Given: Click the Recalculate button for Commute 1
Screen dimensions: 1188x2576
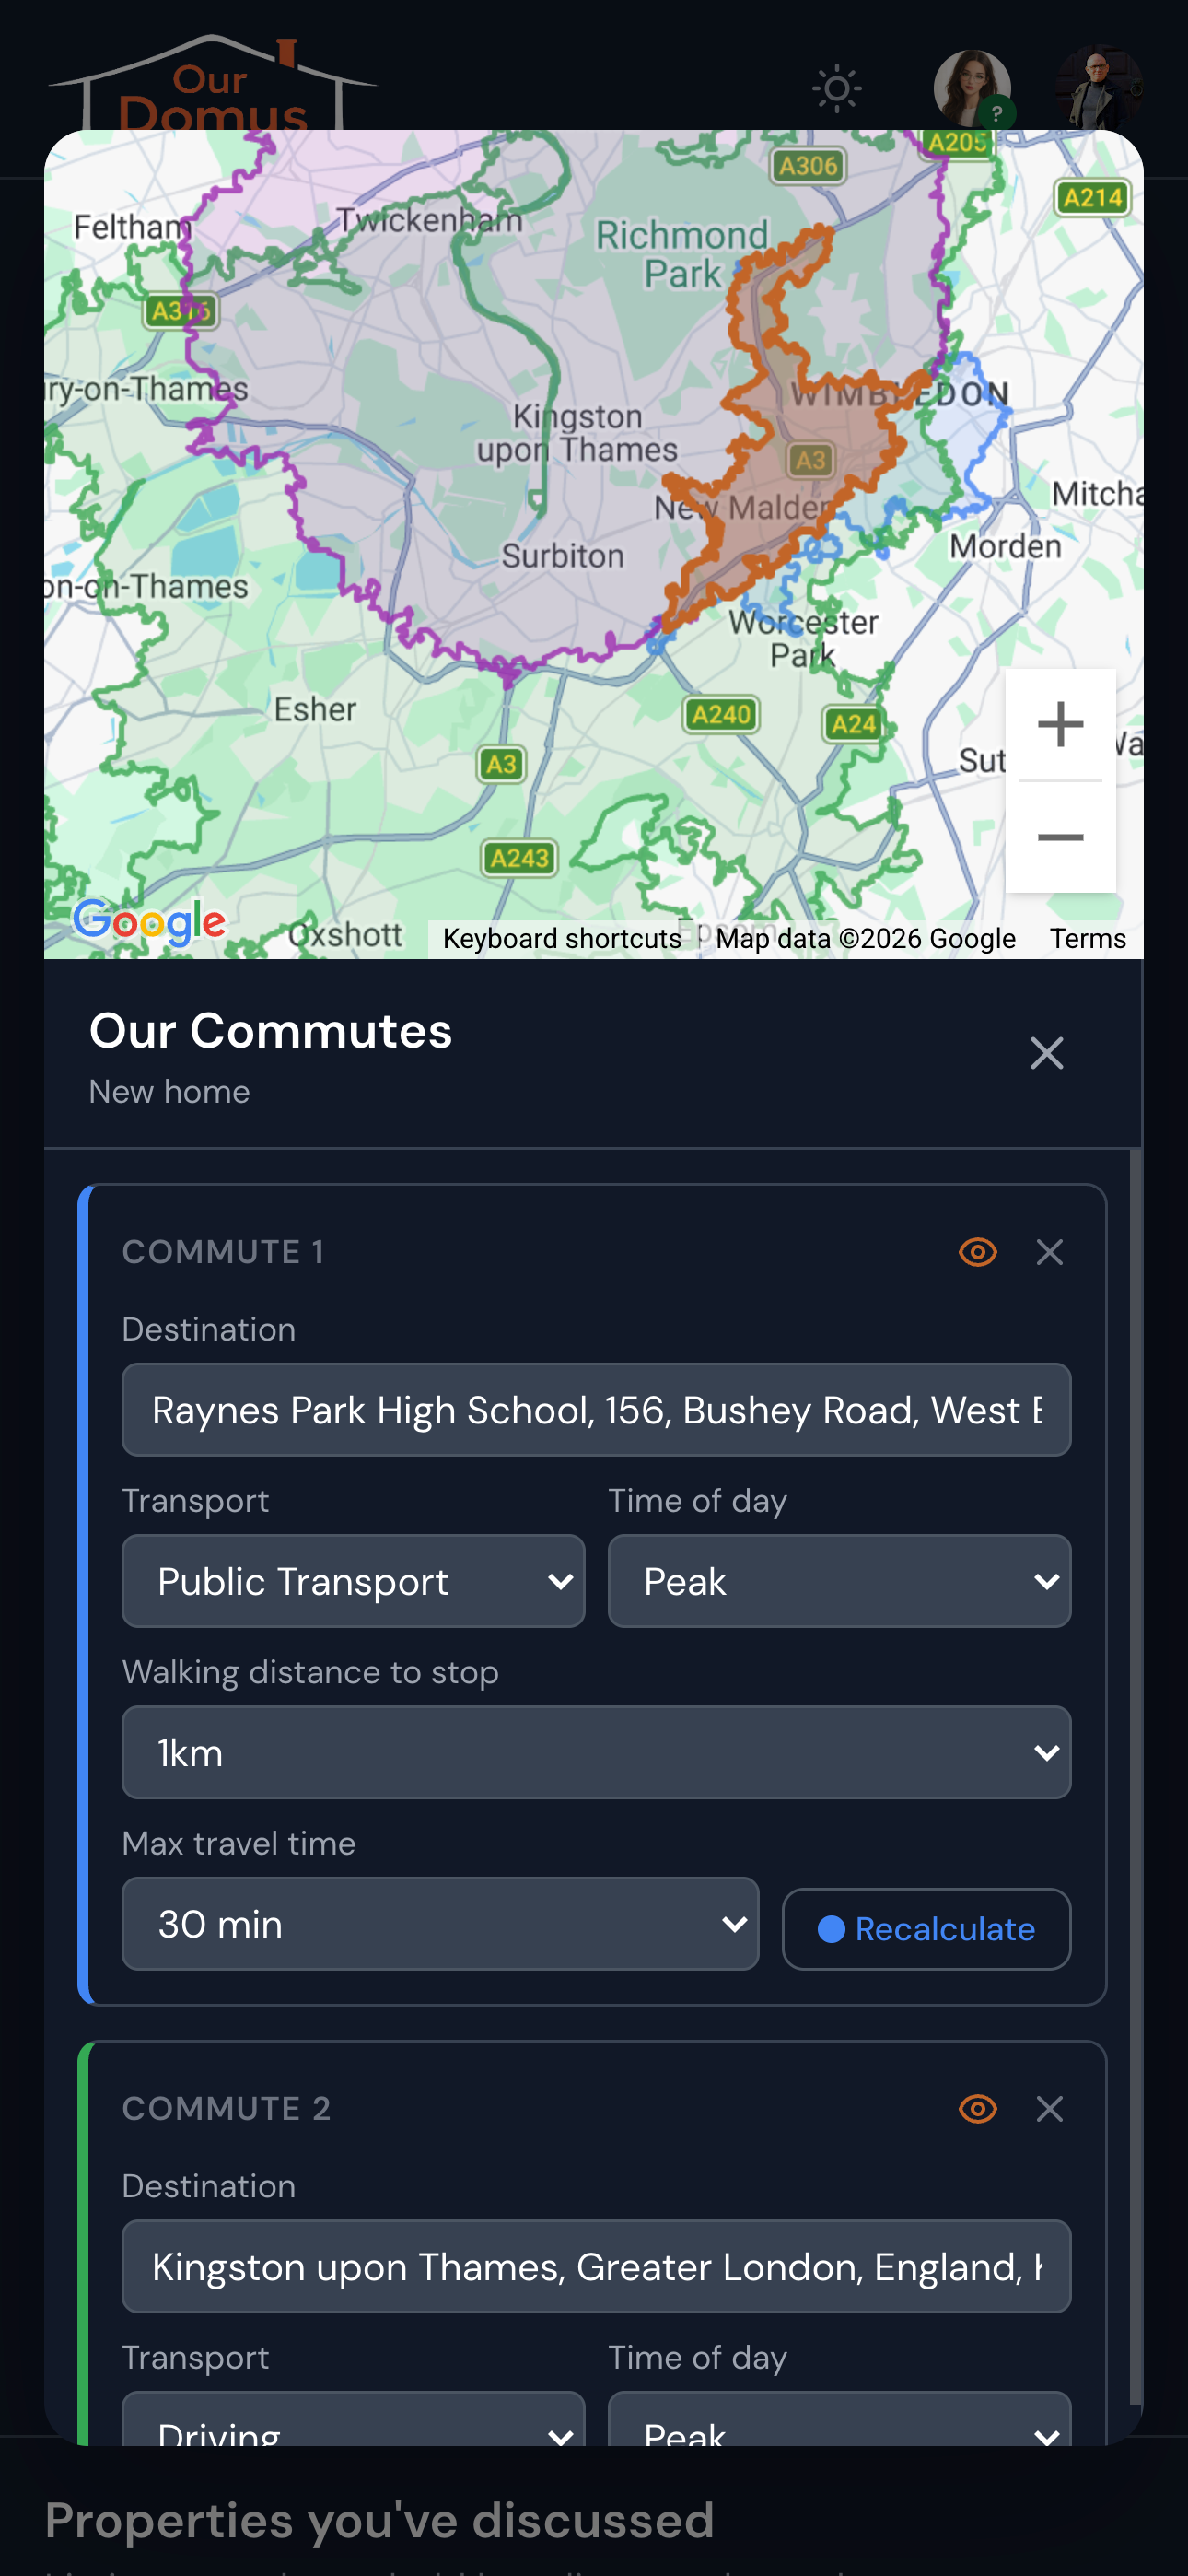Looking at the screenshot, I should pos(926,1929).
